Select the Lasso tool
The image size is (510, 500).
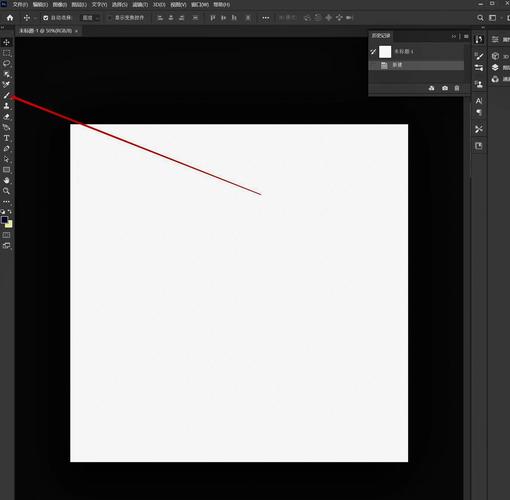6,63
